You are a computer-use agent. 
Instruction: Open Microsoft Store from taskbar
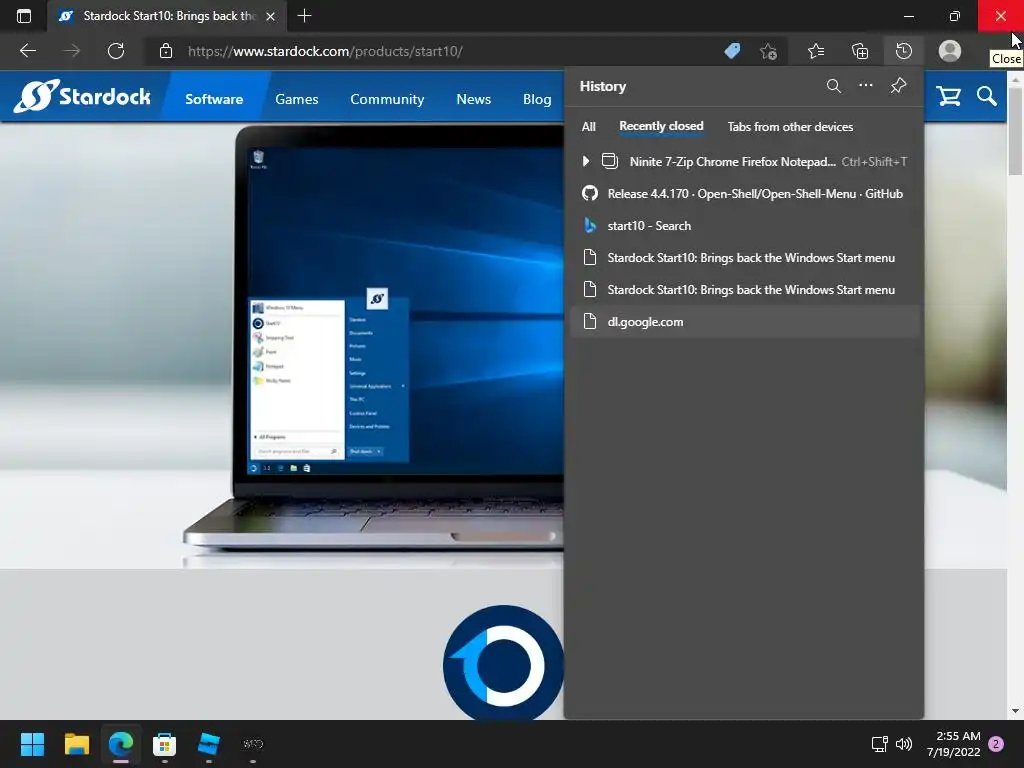click(165, 744)
